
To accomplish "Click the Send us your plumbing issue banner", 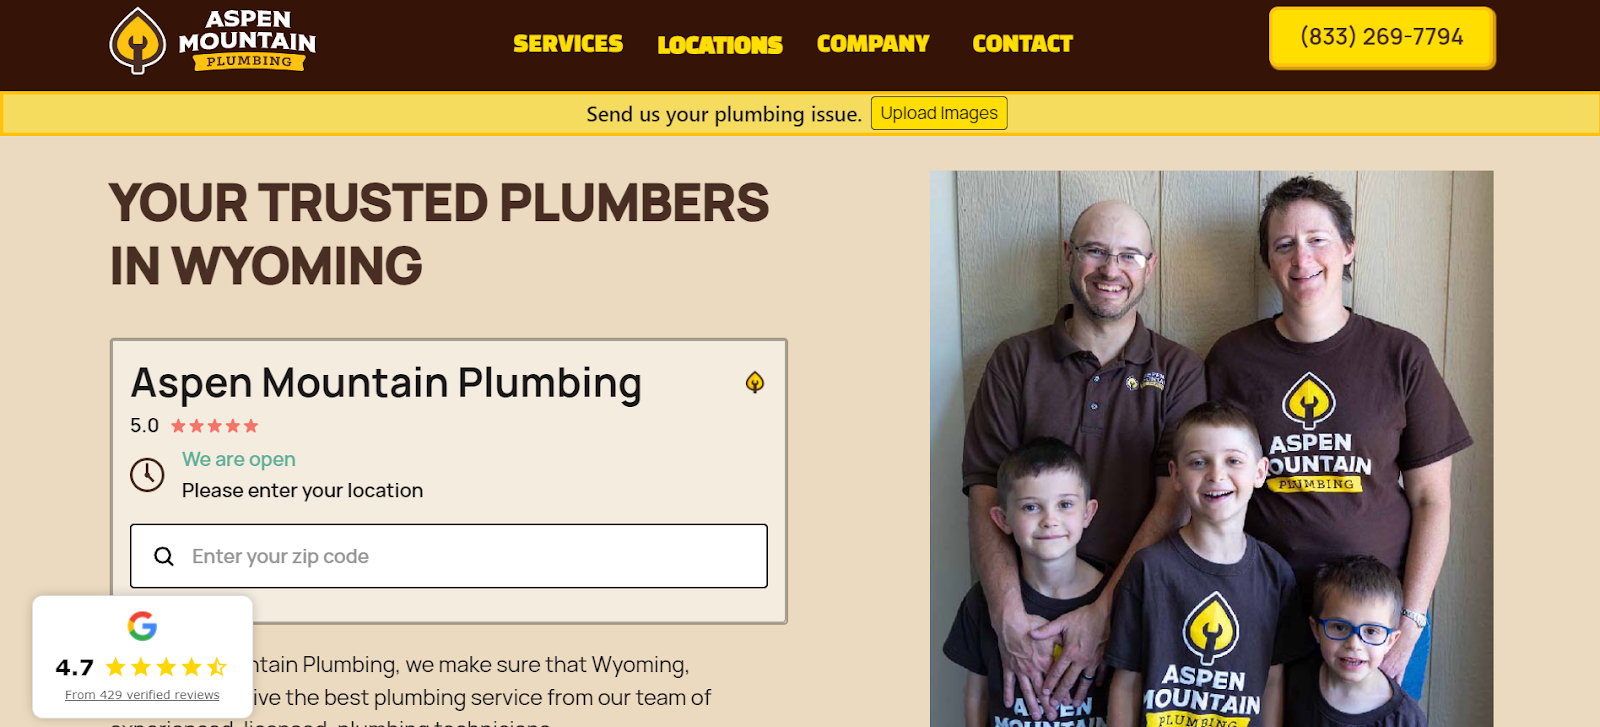I will pos(724,114).
